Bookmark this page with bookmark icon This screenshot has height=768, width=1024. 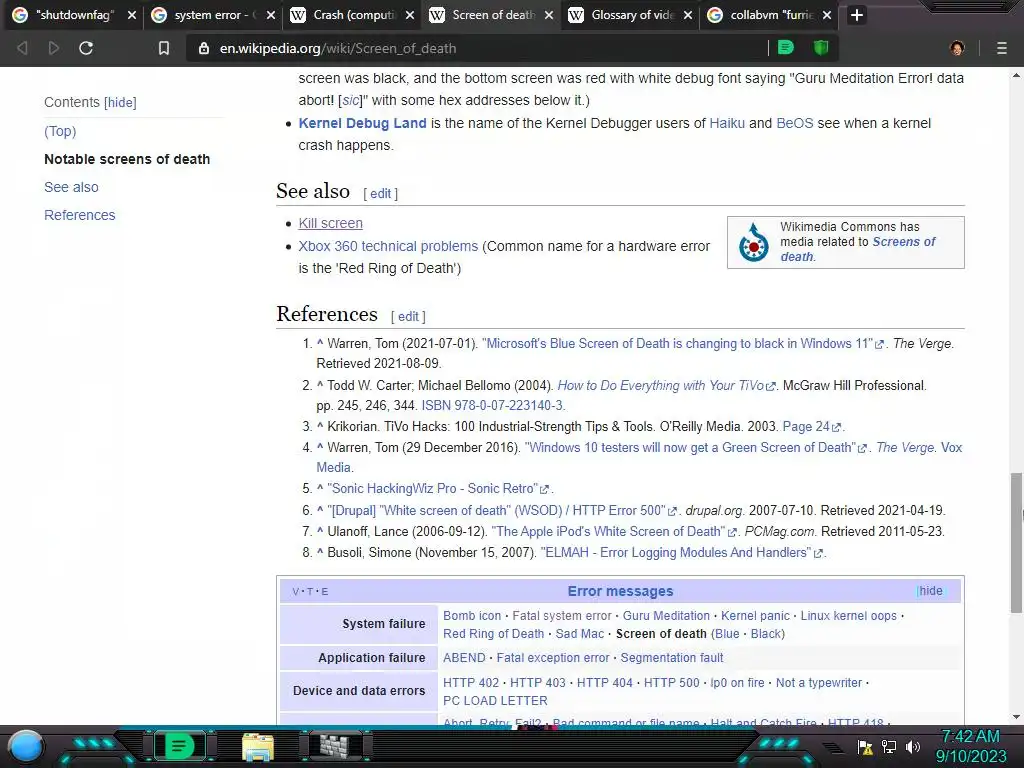[x=164, y=48]
